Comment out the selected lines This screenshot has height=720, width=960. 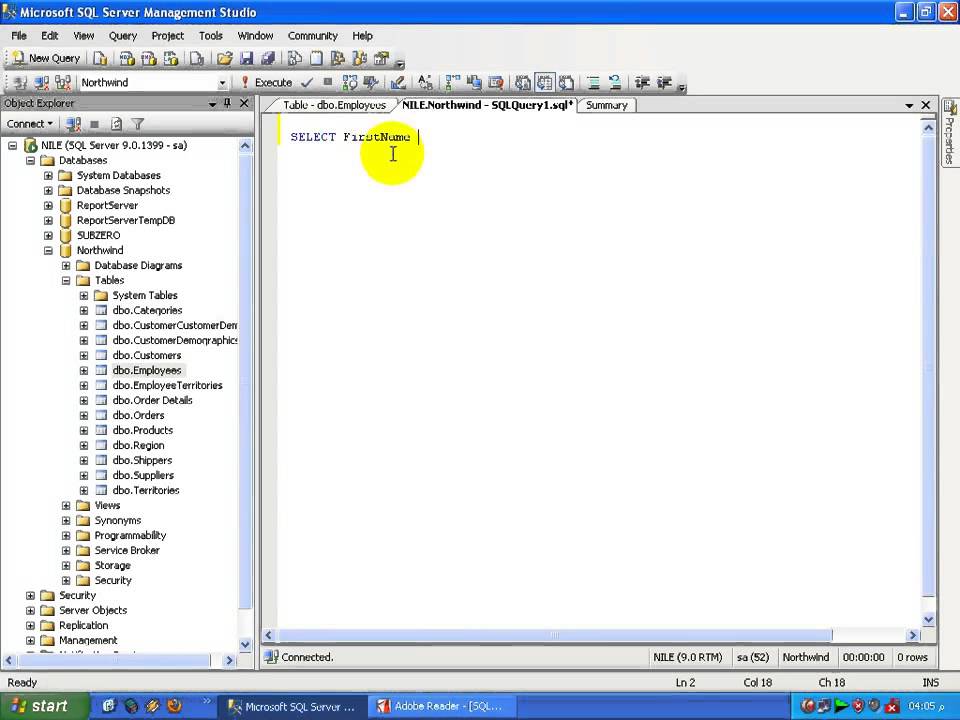point(593,82)
